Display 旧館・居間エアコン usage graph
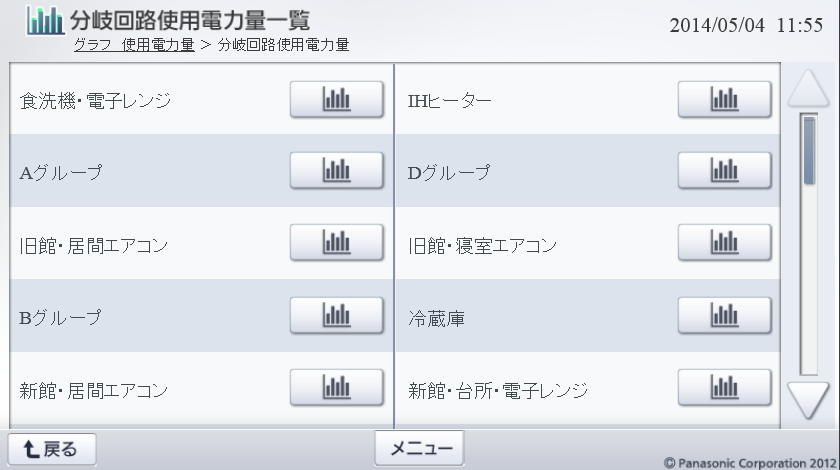The image size is (840, 470). [337, 243]
